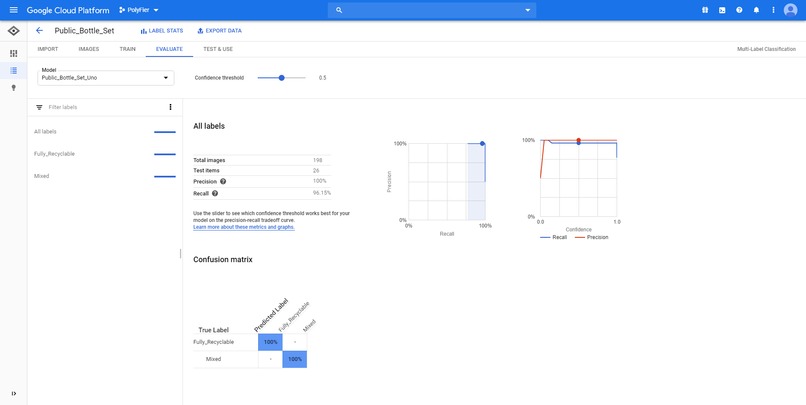
Task: Click the Mixed 100% confusion matrix cell
Action: (295, 359)
